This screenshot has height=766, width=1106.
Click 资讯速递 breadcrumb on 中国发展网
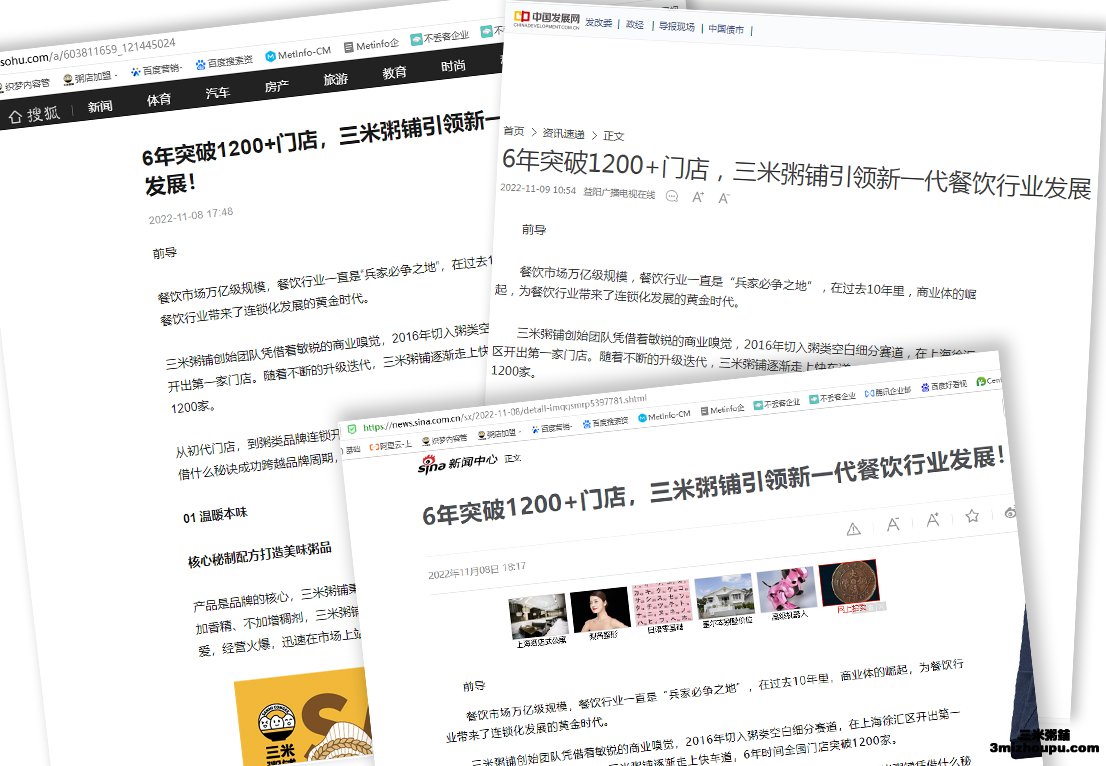coord(564,133)
